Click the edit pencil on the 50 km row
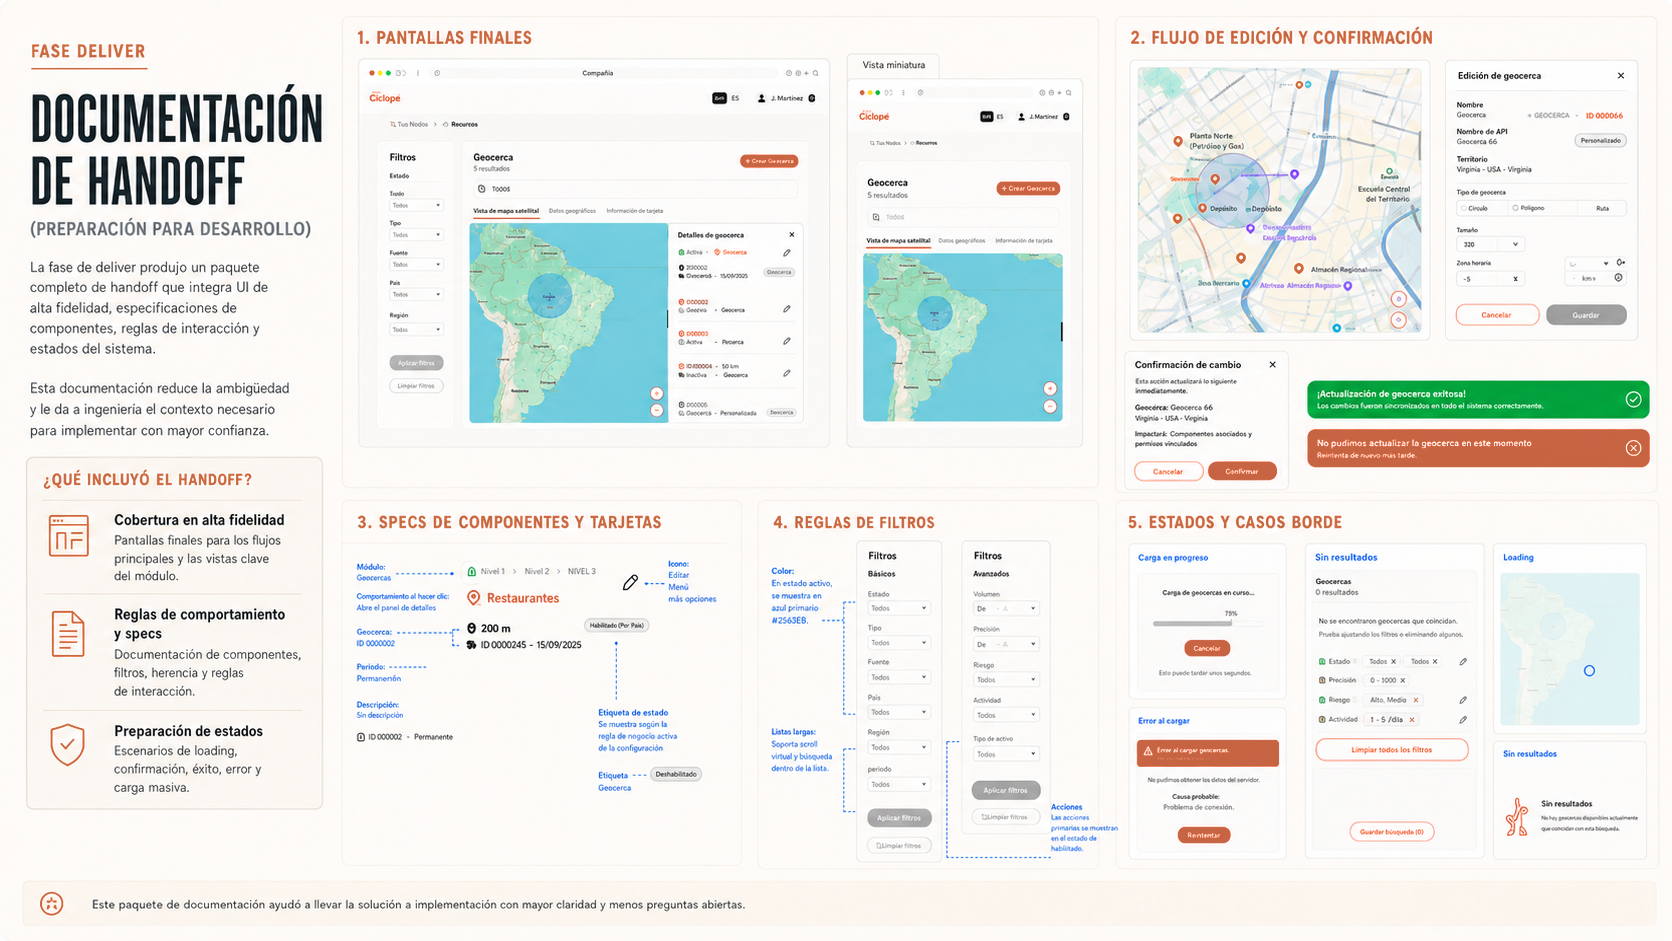The image size is (1672, 941). click(787, 373)
